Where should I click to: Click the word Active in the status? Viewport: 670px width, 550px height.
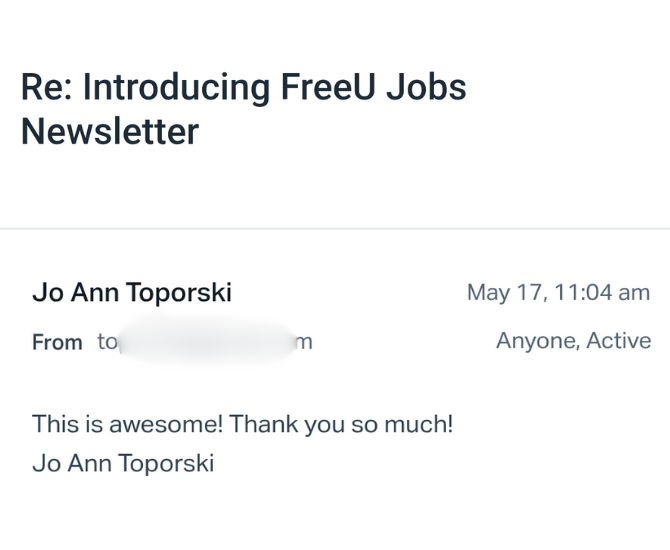click(618, 341)
